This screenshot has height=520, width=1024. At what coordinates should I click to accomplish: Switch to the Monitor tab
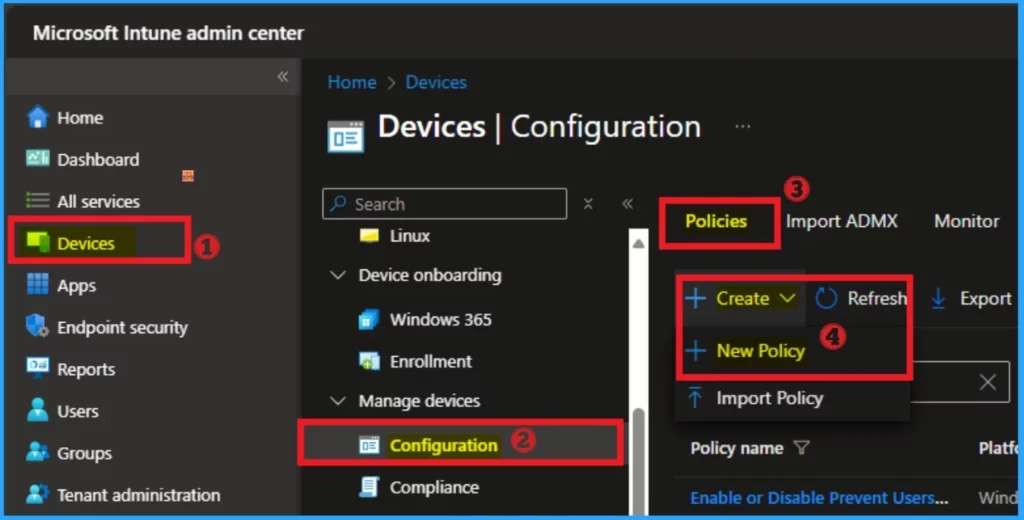[x=967, y=221]
